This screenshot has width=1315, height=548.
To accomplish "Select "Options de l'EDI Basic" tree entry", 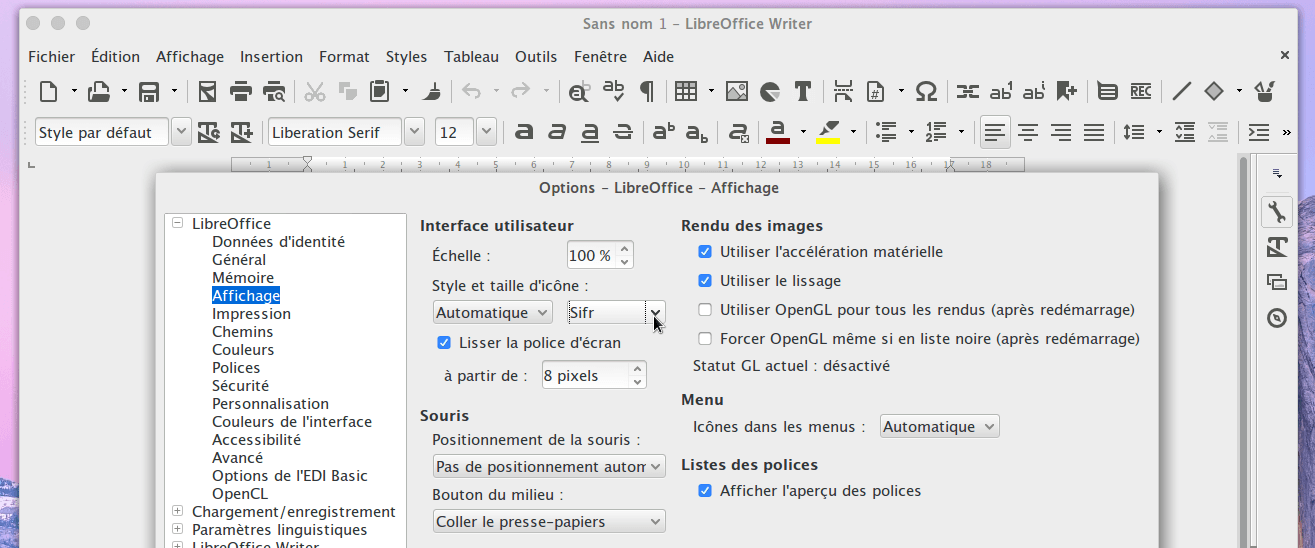I will (x=290, y=476).
